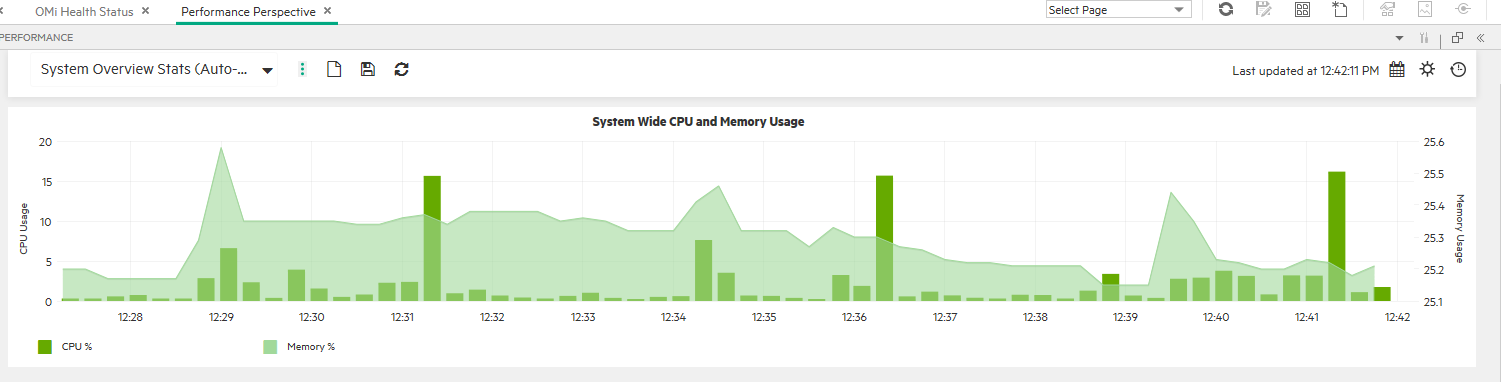1501x382 pixels.
Task: Refresh the graph with the refresh icon
Action: [401, 69]
